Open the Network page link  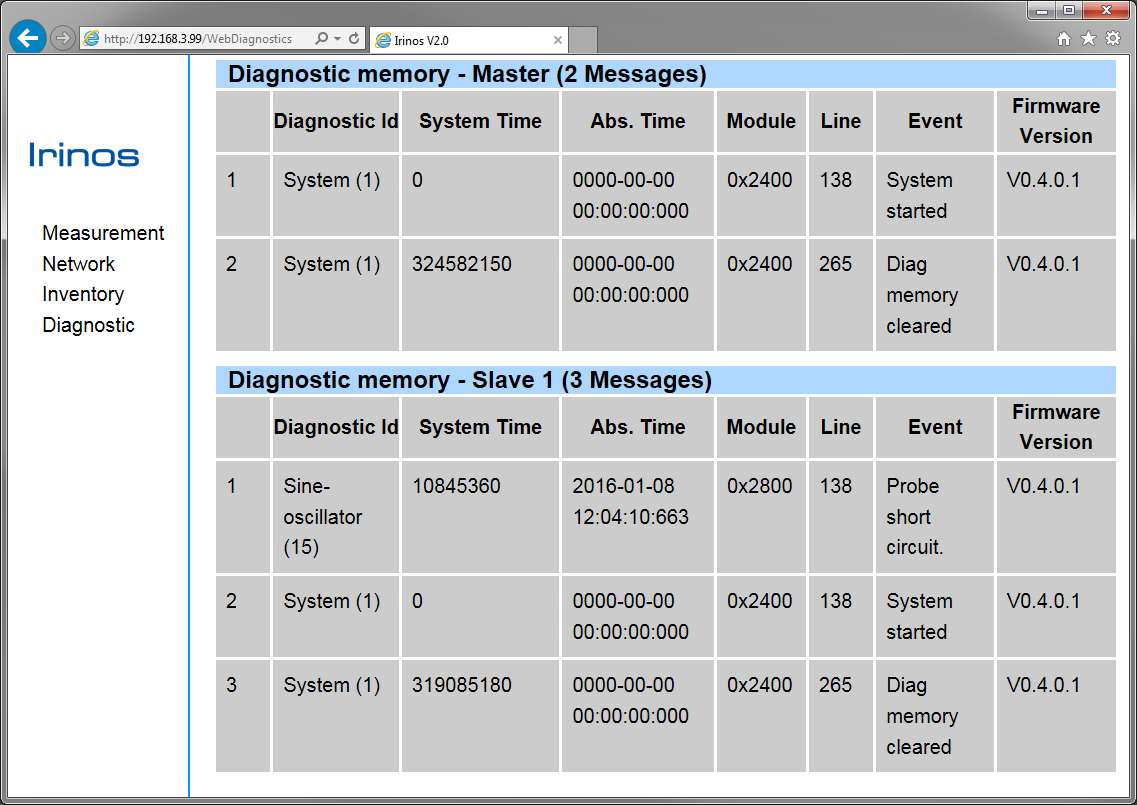coord(78,264)
